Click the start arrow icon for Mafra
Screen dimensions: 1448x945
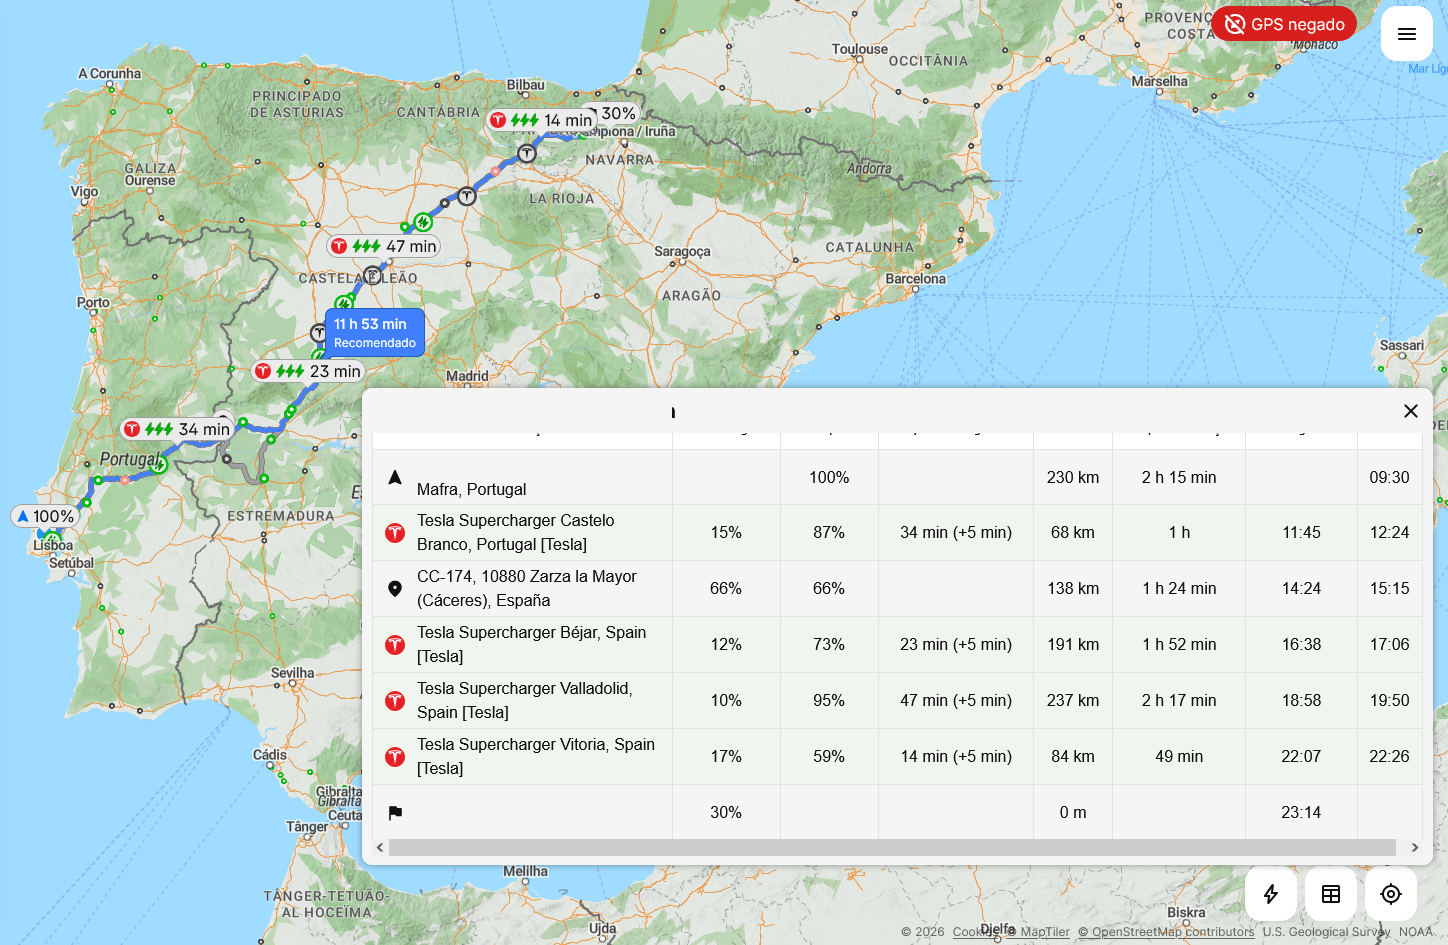(395, 478)
